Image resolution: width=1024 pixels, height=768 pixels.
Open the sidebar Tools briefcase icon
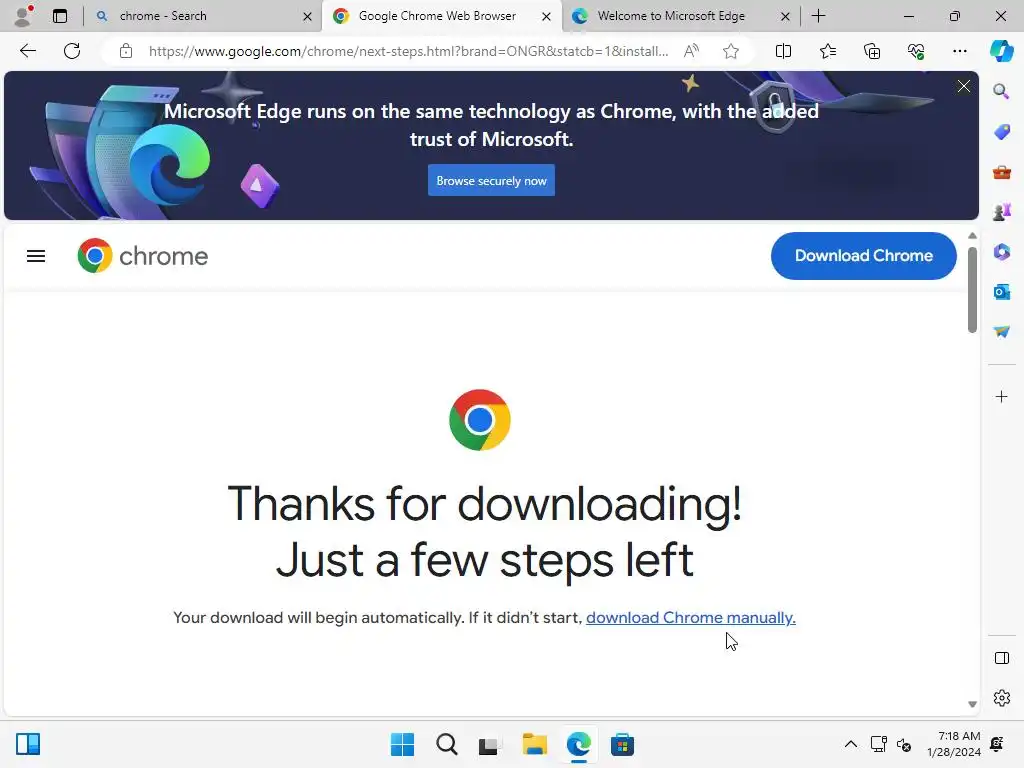[x=1001, y=172]
